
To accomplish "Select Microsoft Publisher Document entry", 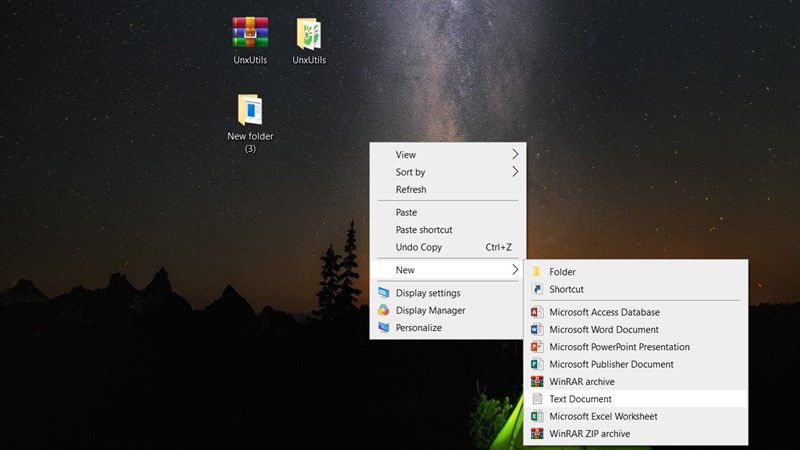I will (x=611, y=364).
